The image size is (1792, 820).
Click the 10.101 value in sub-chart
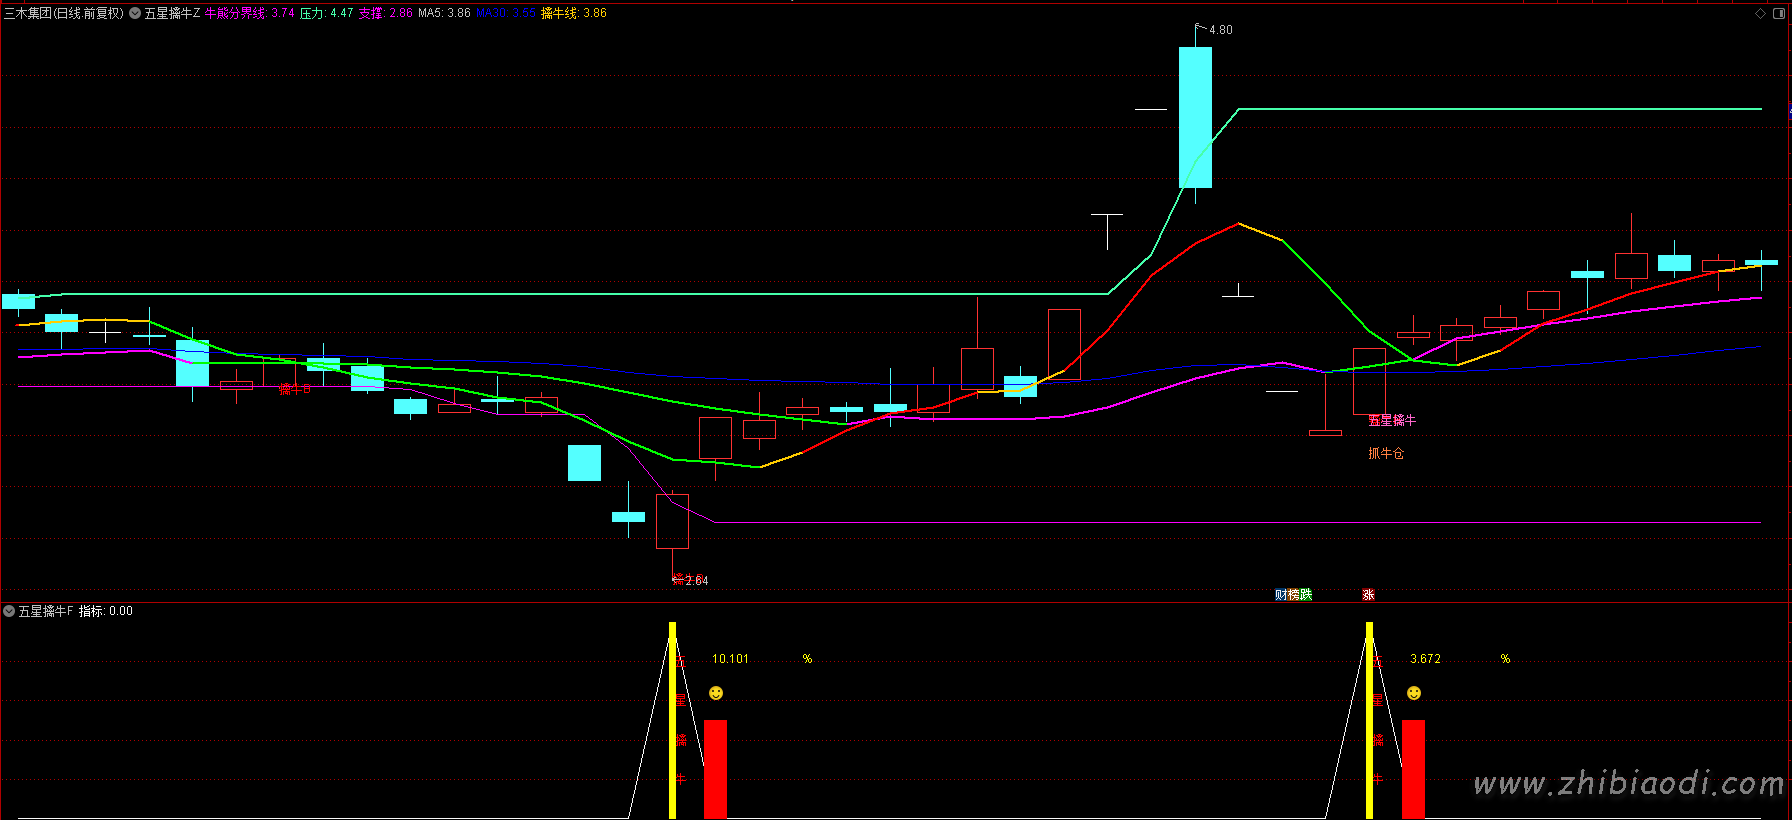click(x=730, y=659)
